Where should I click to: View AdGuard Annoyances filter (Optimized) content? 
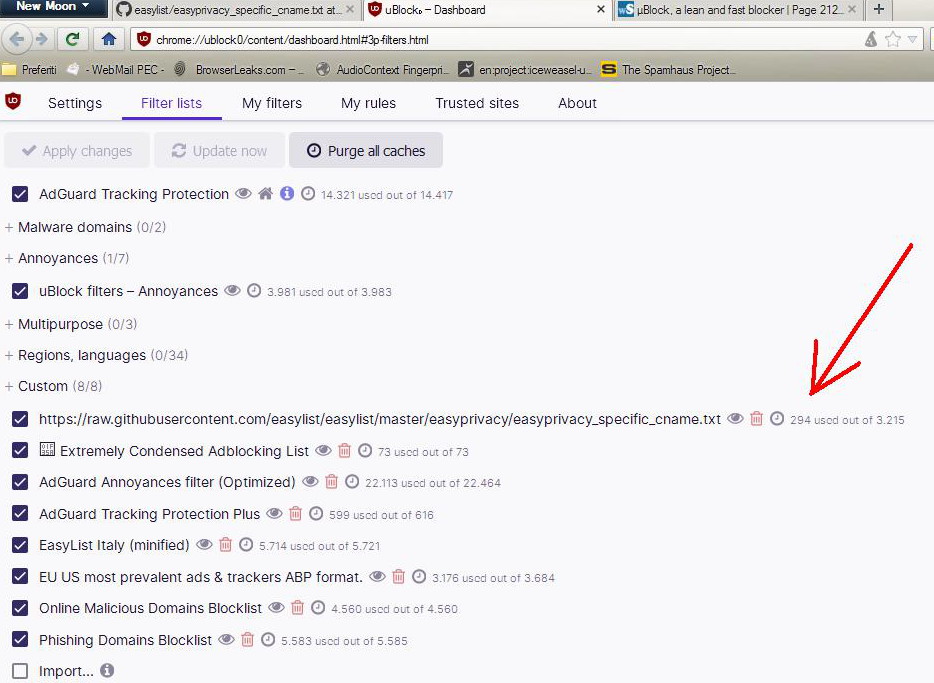(x=310, y=482)
